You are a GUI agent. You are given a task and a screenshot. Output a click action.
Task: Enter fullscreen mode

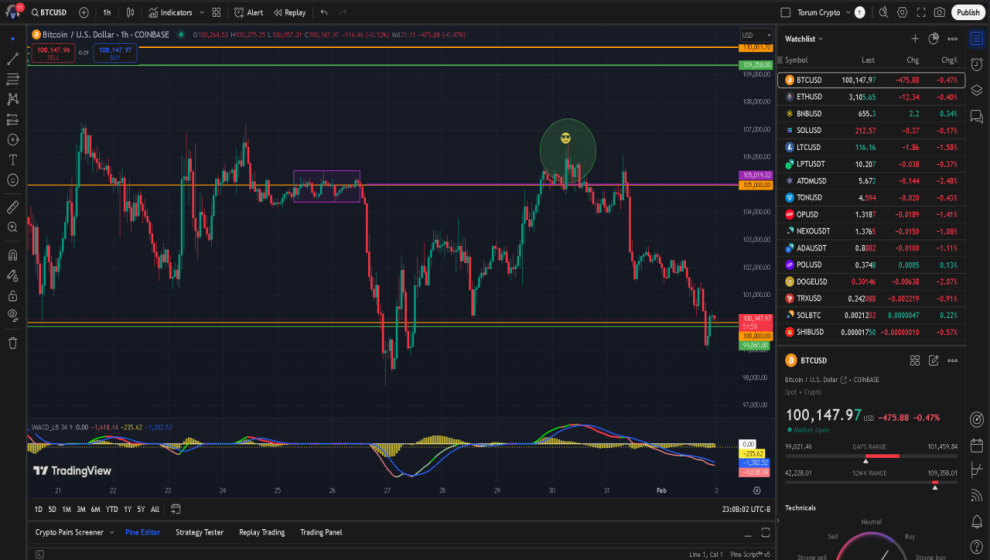point(921,12)
